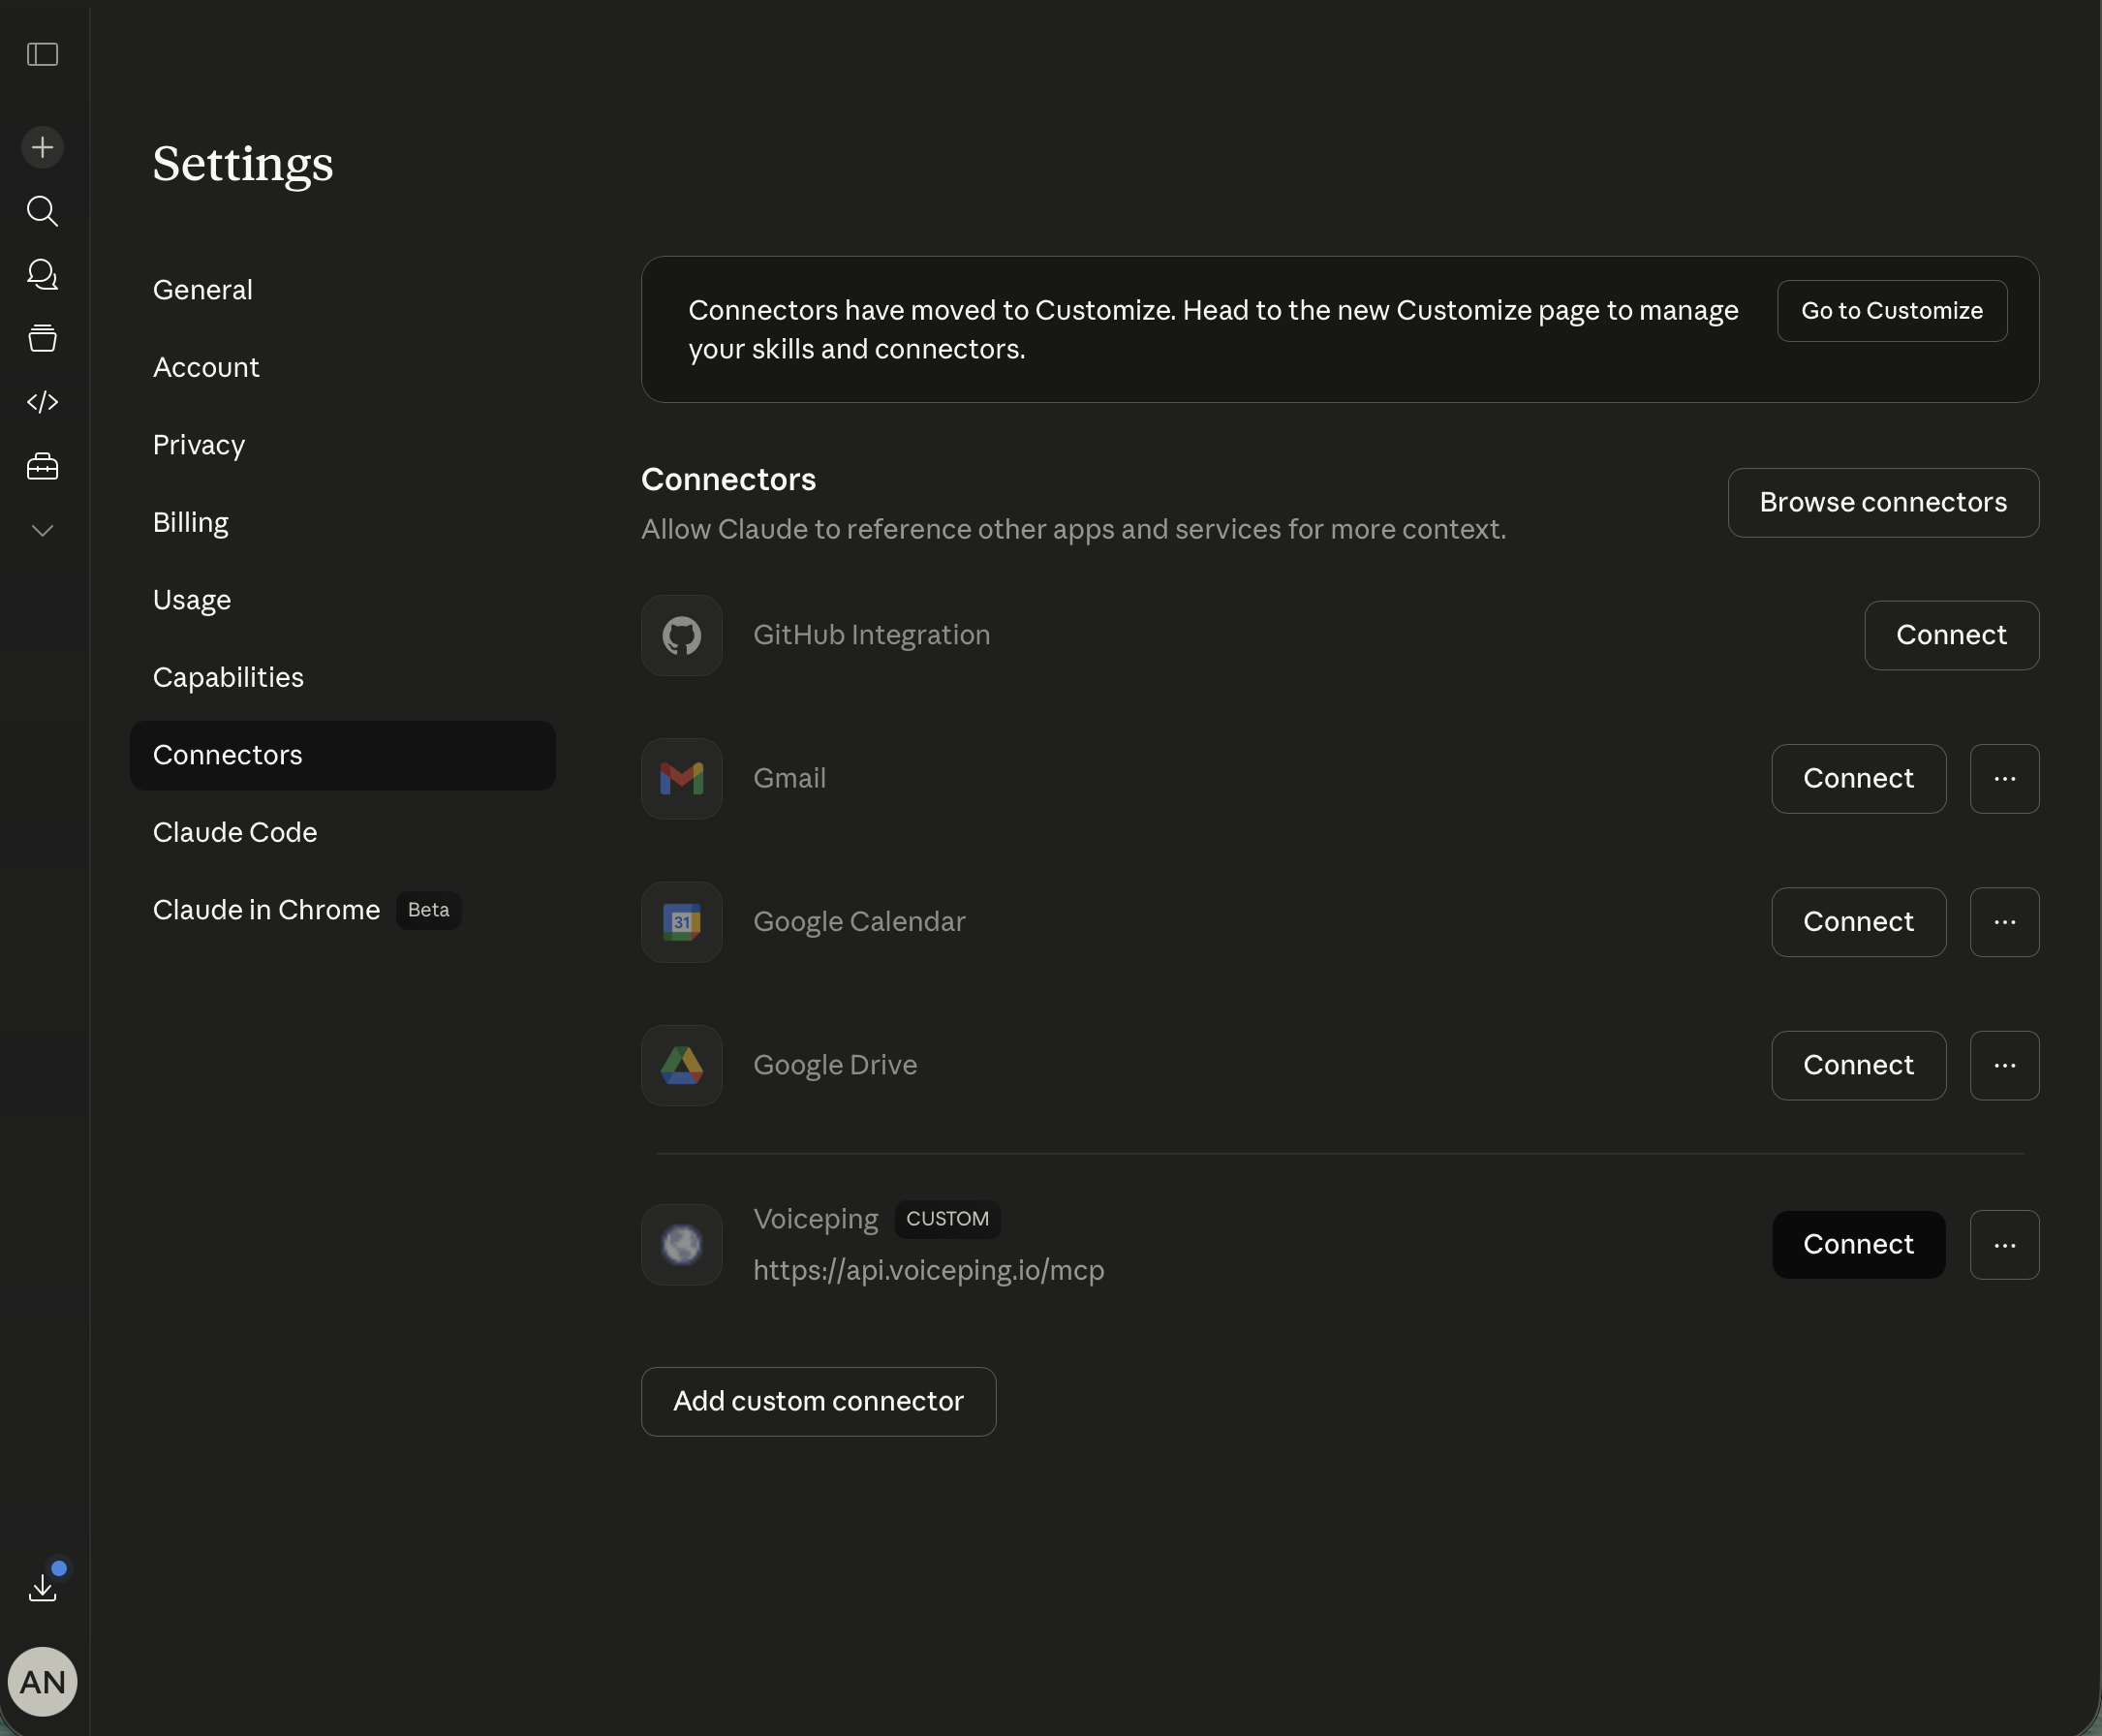2102x1736 pixels.
Task: Open Claude in Chrome settings section
Action: pos(266,910)
